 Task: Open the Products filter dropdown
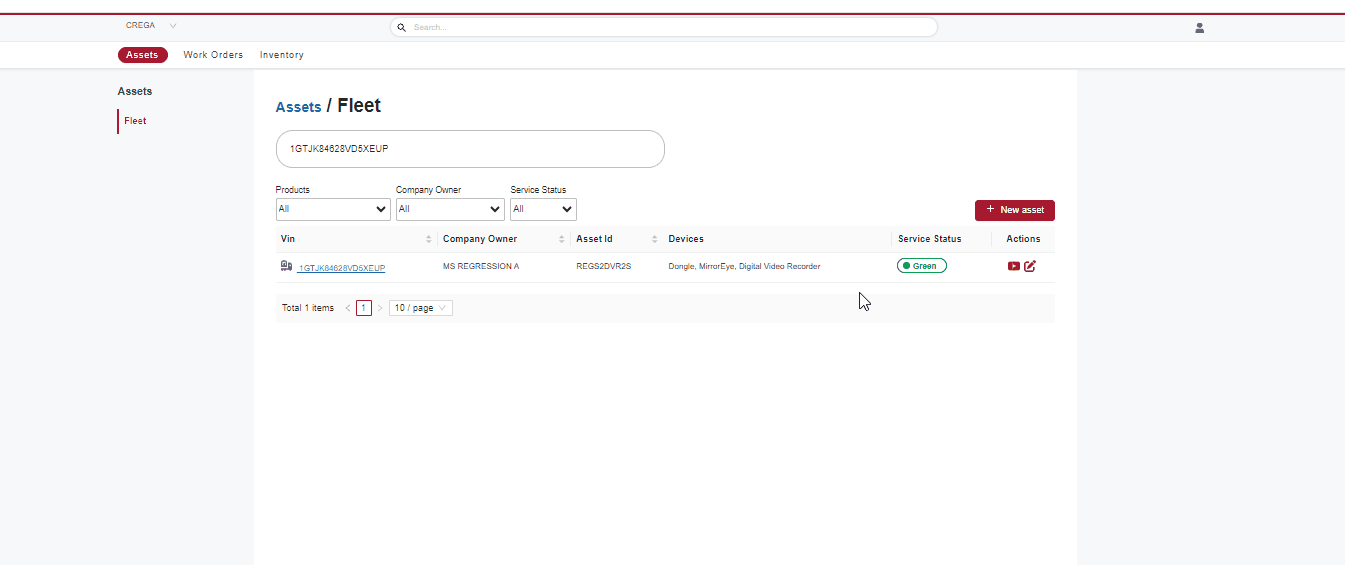(333, 209)
